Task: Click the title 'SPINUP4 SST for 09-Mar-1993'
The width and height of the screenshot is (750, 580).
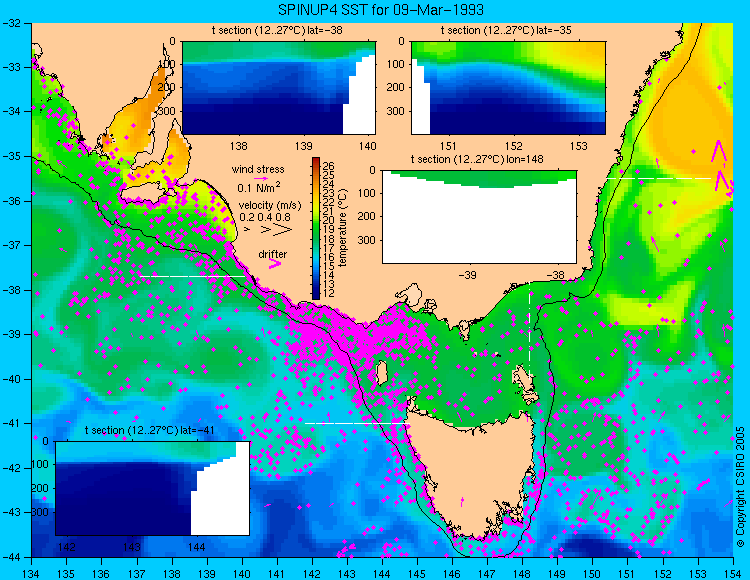Action: point(381,9)
